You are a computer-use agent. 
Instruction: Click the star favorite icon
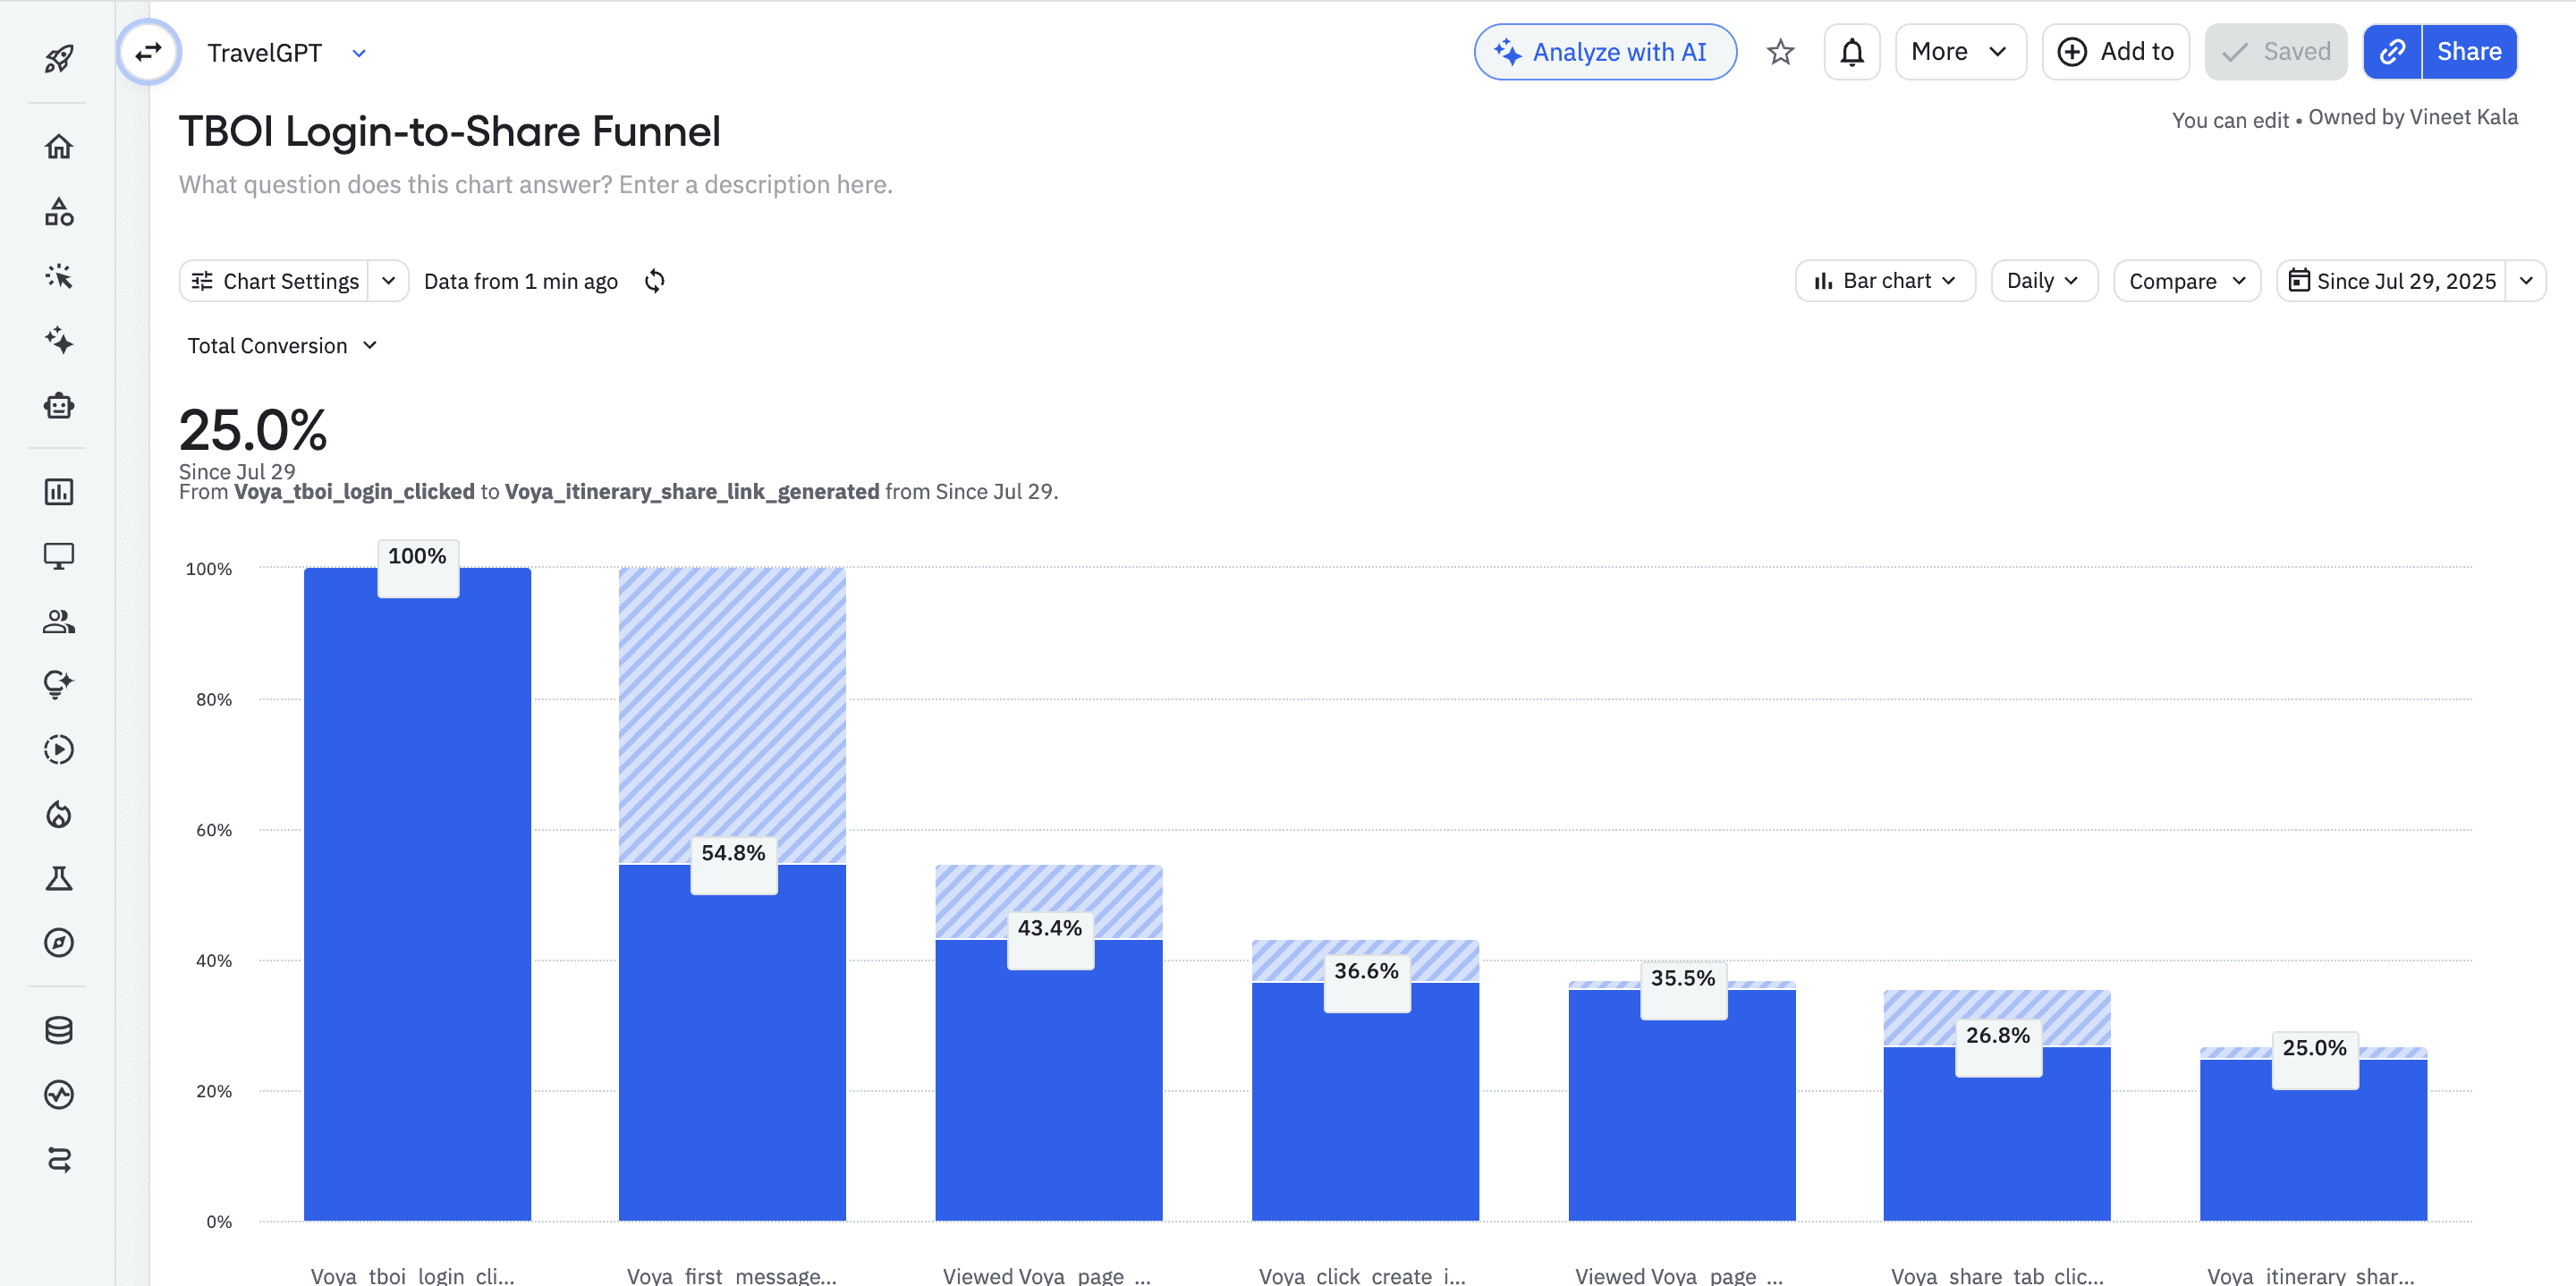tap(1780, 52)
